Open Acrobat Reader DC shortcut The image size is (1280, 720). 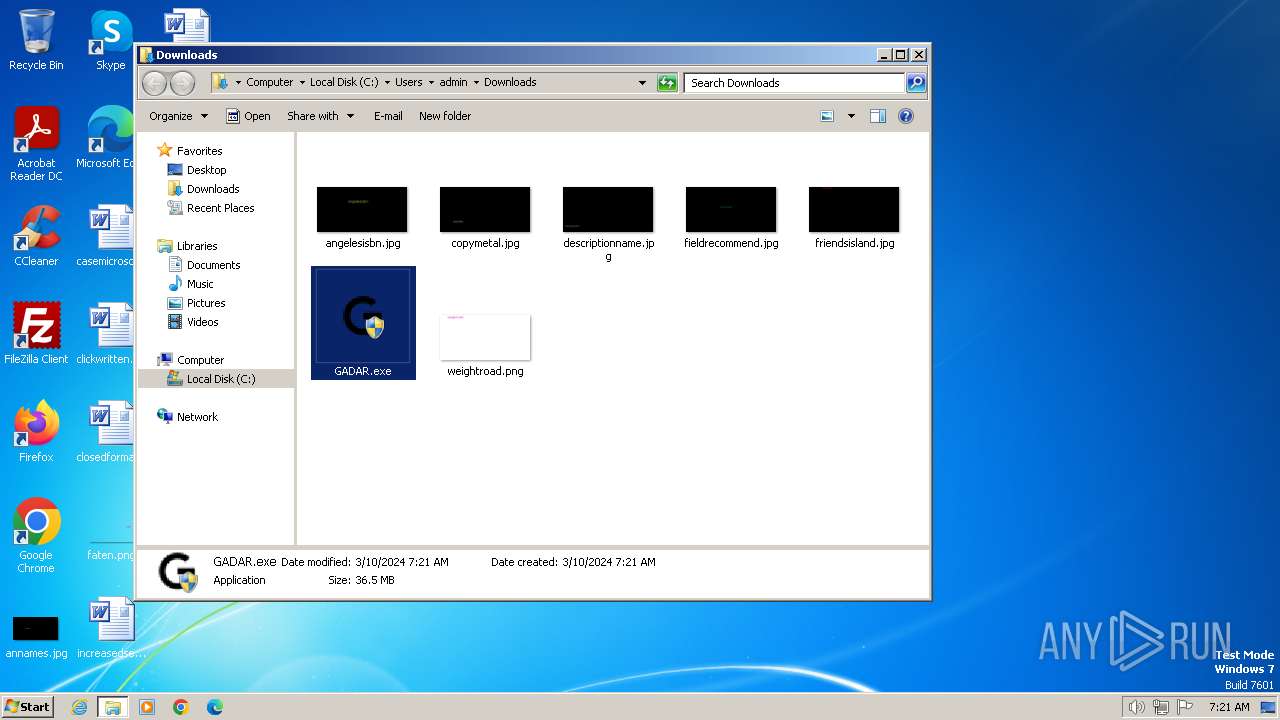coord(36,144)
